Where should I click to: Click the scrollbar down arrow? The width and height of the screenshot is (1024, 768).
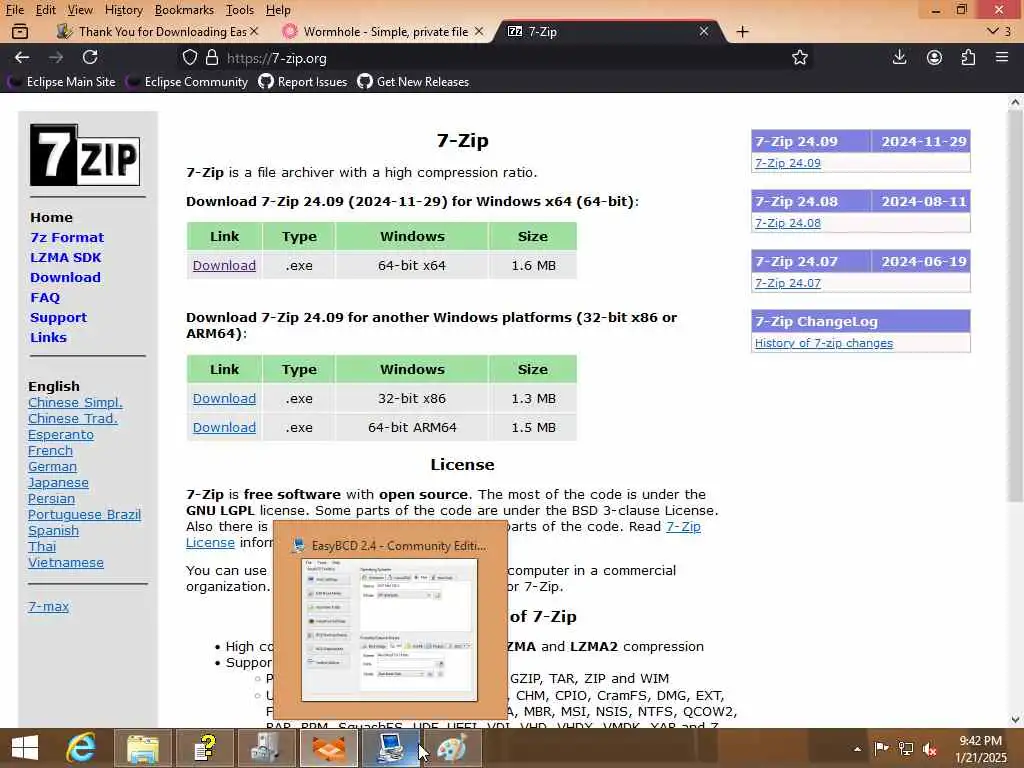click(x=1015, y=720)
